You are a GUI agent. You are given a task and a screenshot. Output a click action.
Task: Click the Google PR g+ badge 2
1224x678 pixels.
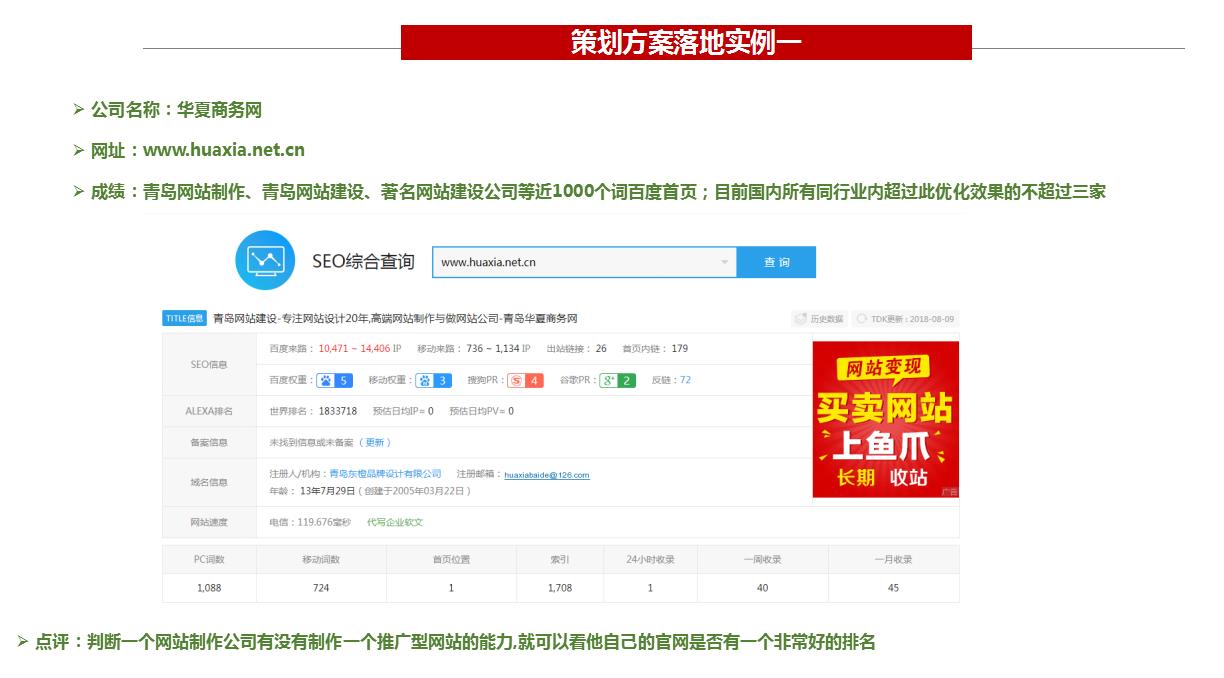[617, 380]
